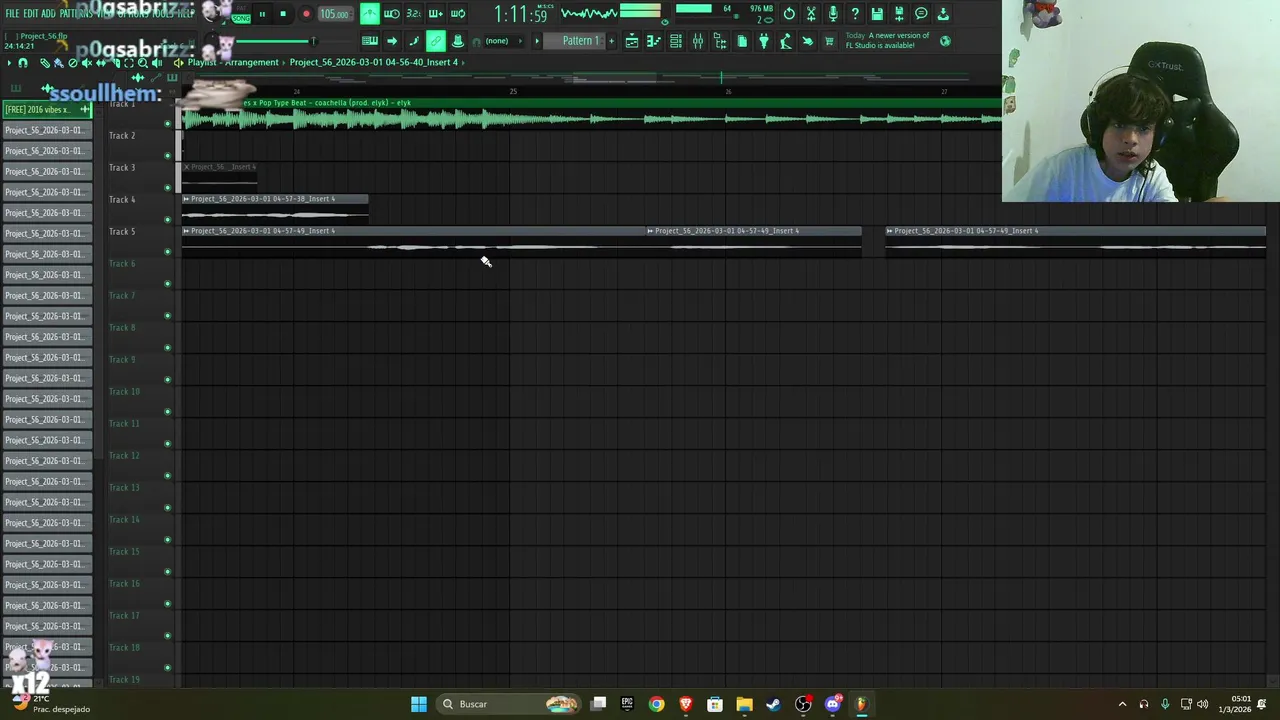Open Track 4 clip menu arrow
Image resolution: width=1280 pixels, height=720 pixels.
click(186, 199)
